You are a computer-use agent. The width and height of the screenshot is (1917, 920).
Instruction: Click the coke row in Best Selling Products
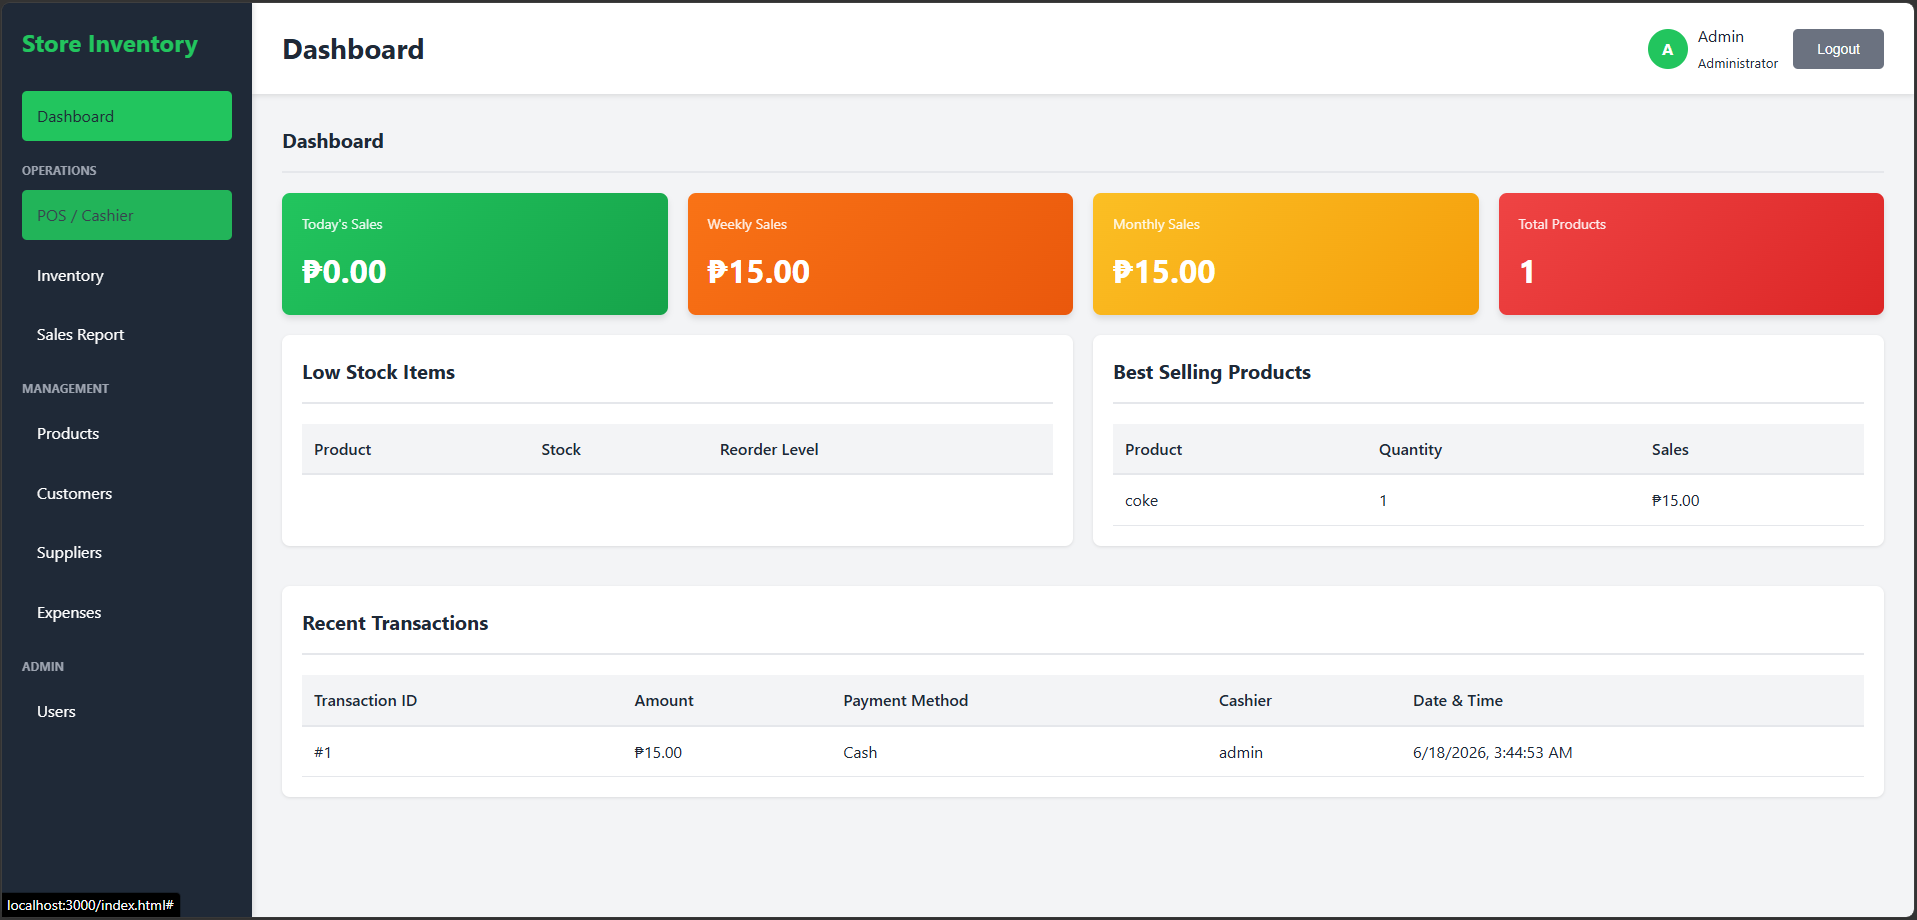coord(1488,500)
